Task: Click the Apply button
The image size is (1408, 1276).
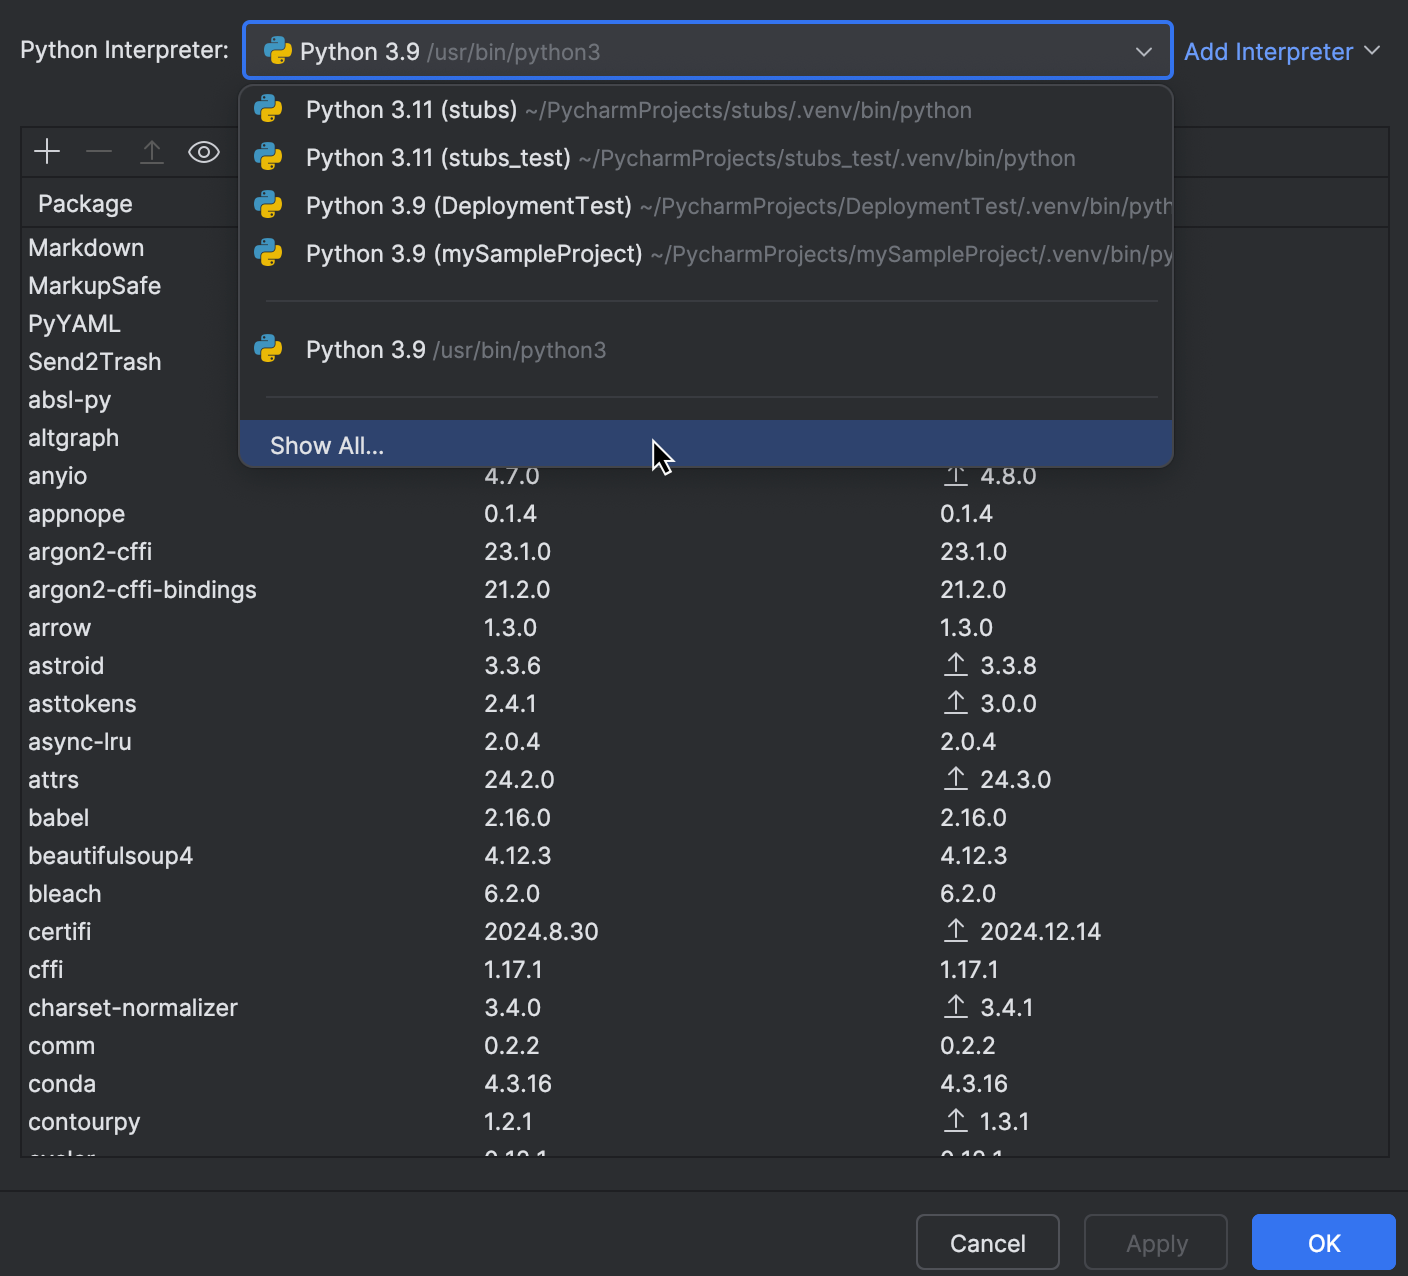Action: click(1155, 1242)
